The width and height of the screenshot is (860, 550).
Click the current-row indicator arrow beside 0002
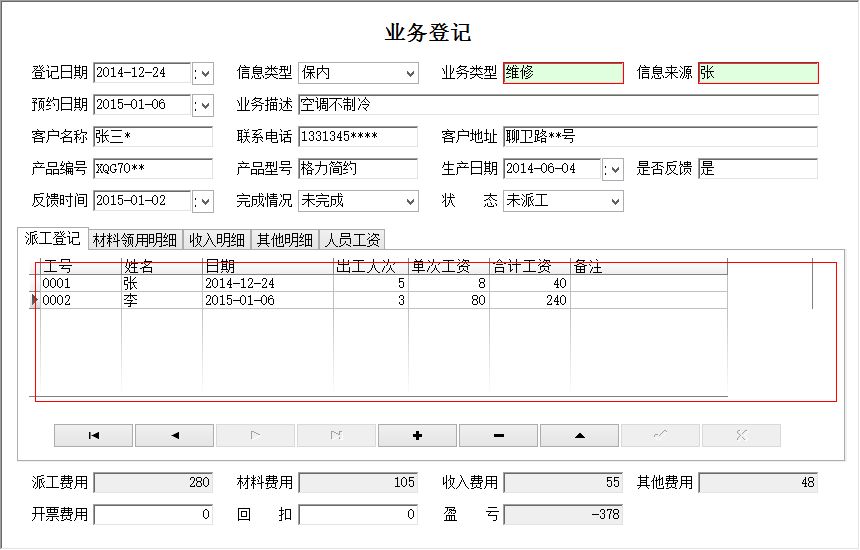[35, 300]
